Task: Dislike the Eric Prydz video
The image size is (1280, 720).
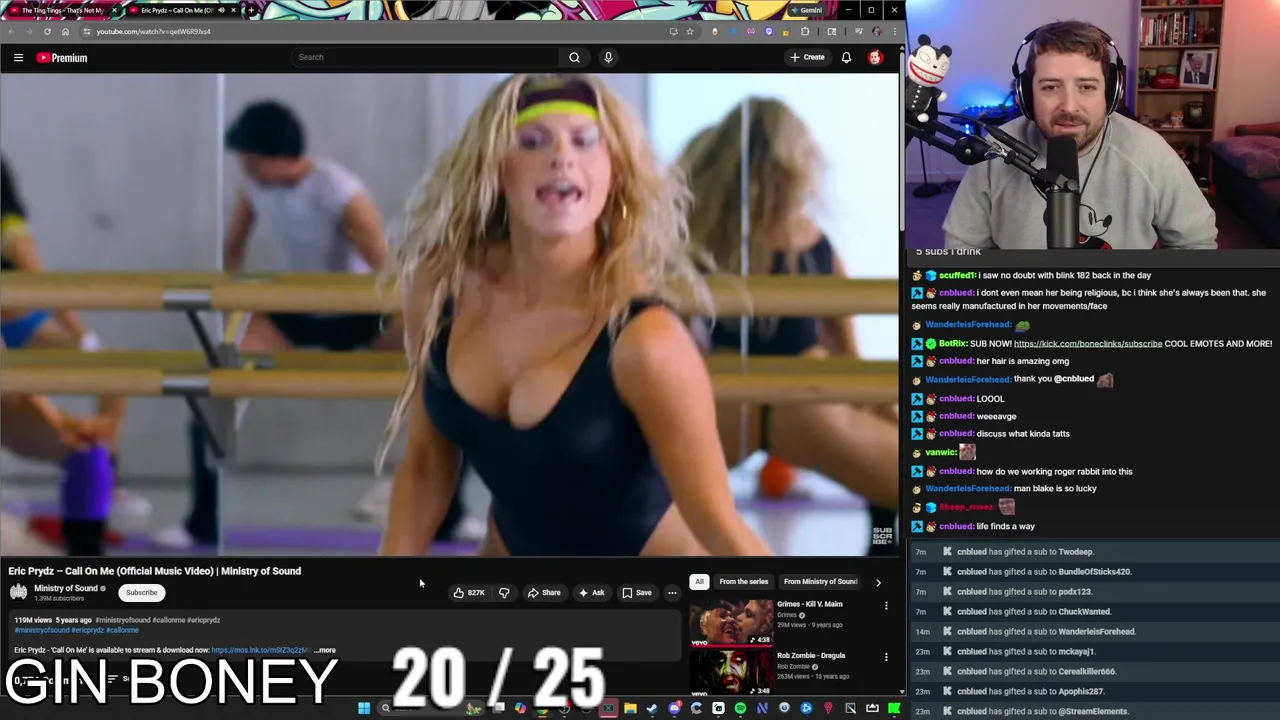Action: pyautogui.click(x=504, y=593)
